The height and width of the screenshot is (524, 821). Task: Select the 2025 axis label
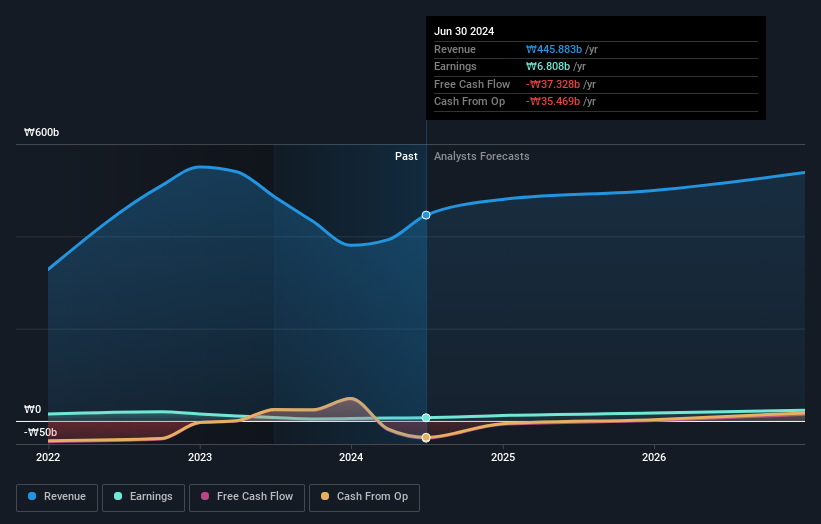click(x=503, y=458)
